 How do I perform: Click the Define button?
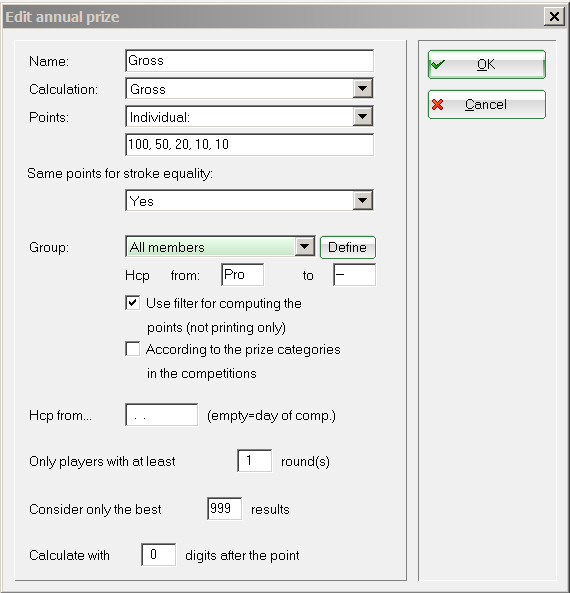(348, 247)
